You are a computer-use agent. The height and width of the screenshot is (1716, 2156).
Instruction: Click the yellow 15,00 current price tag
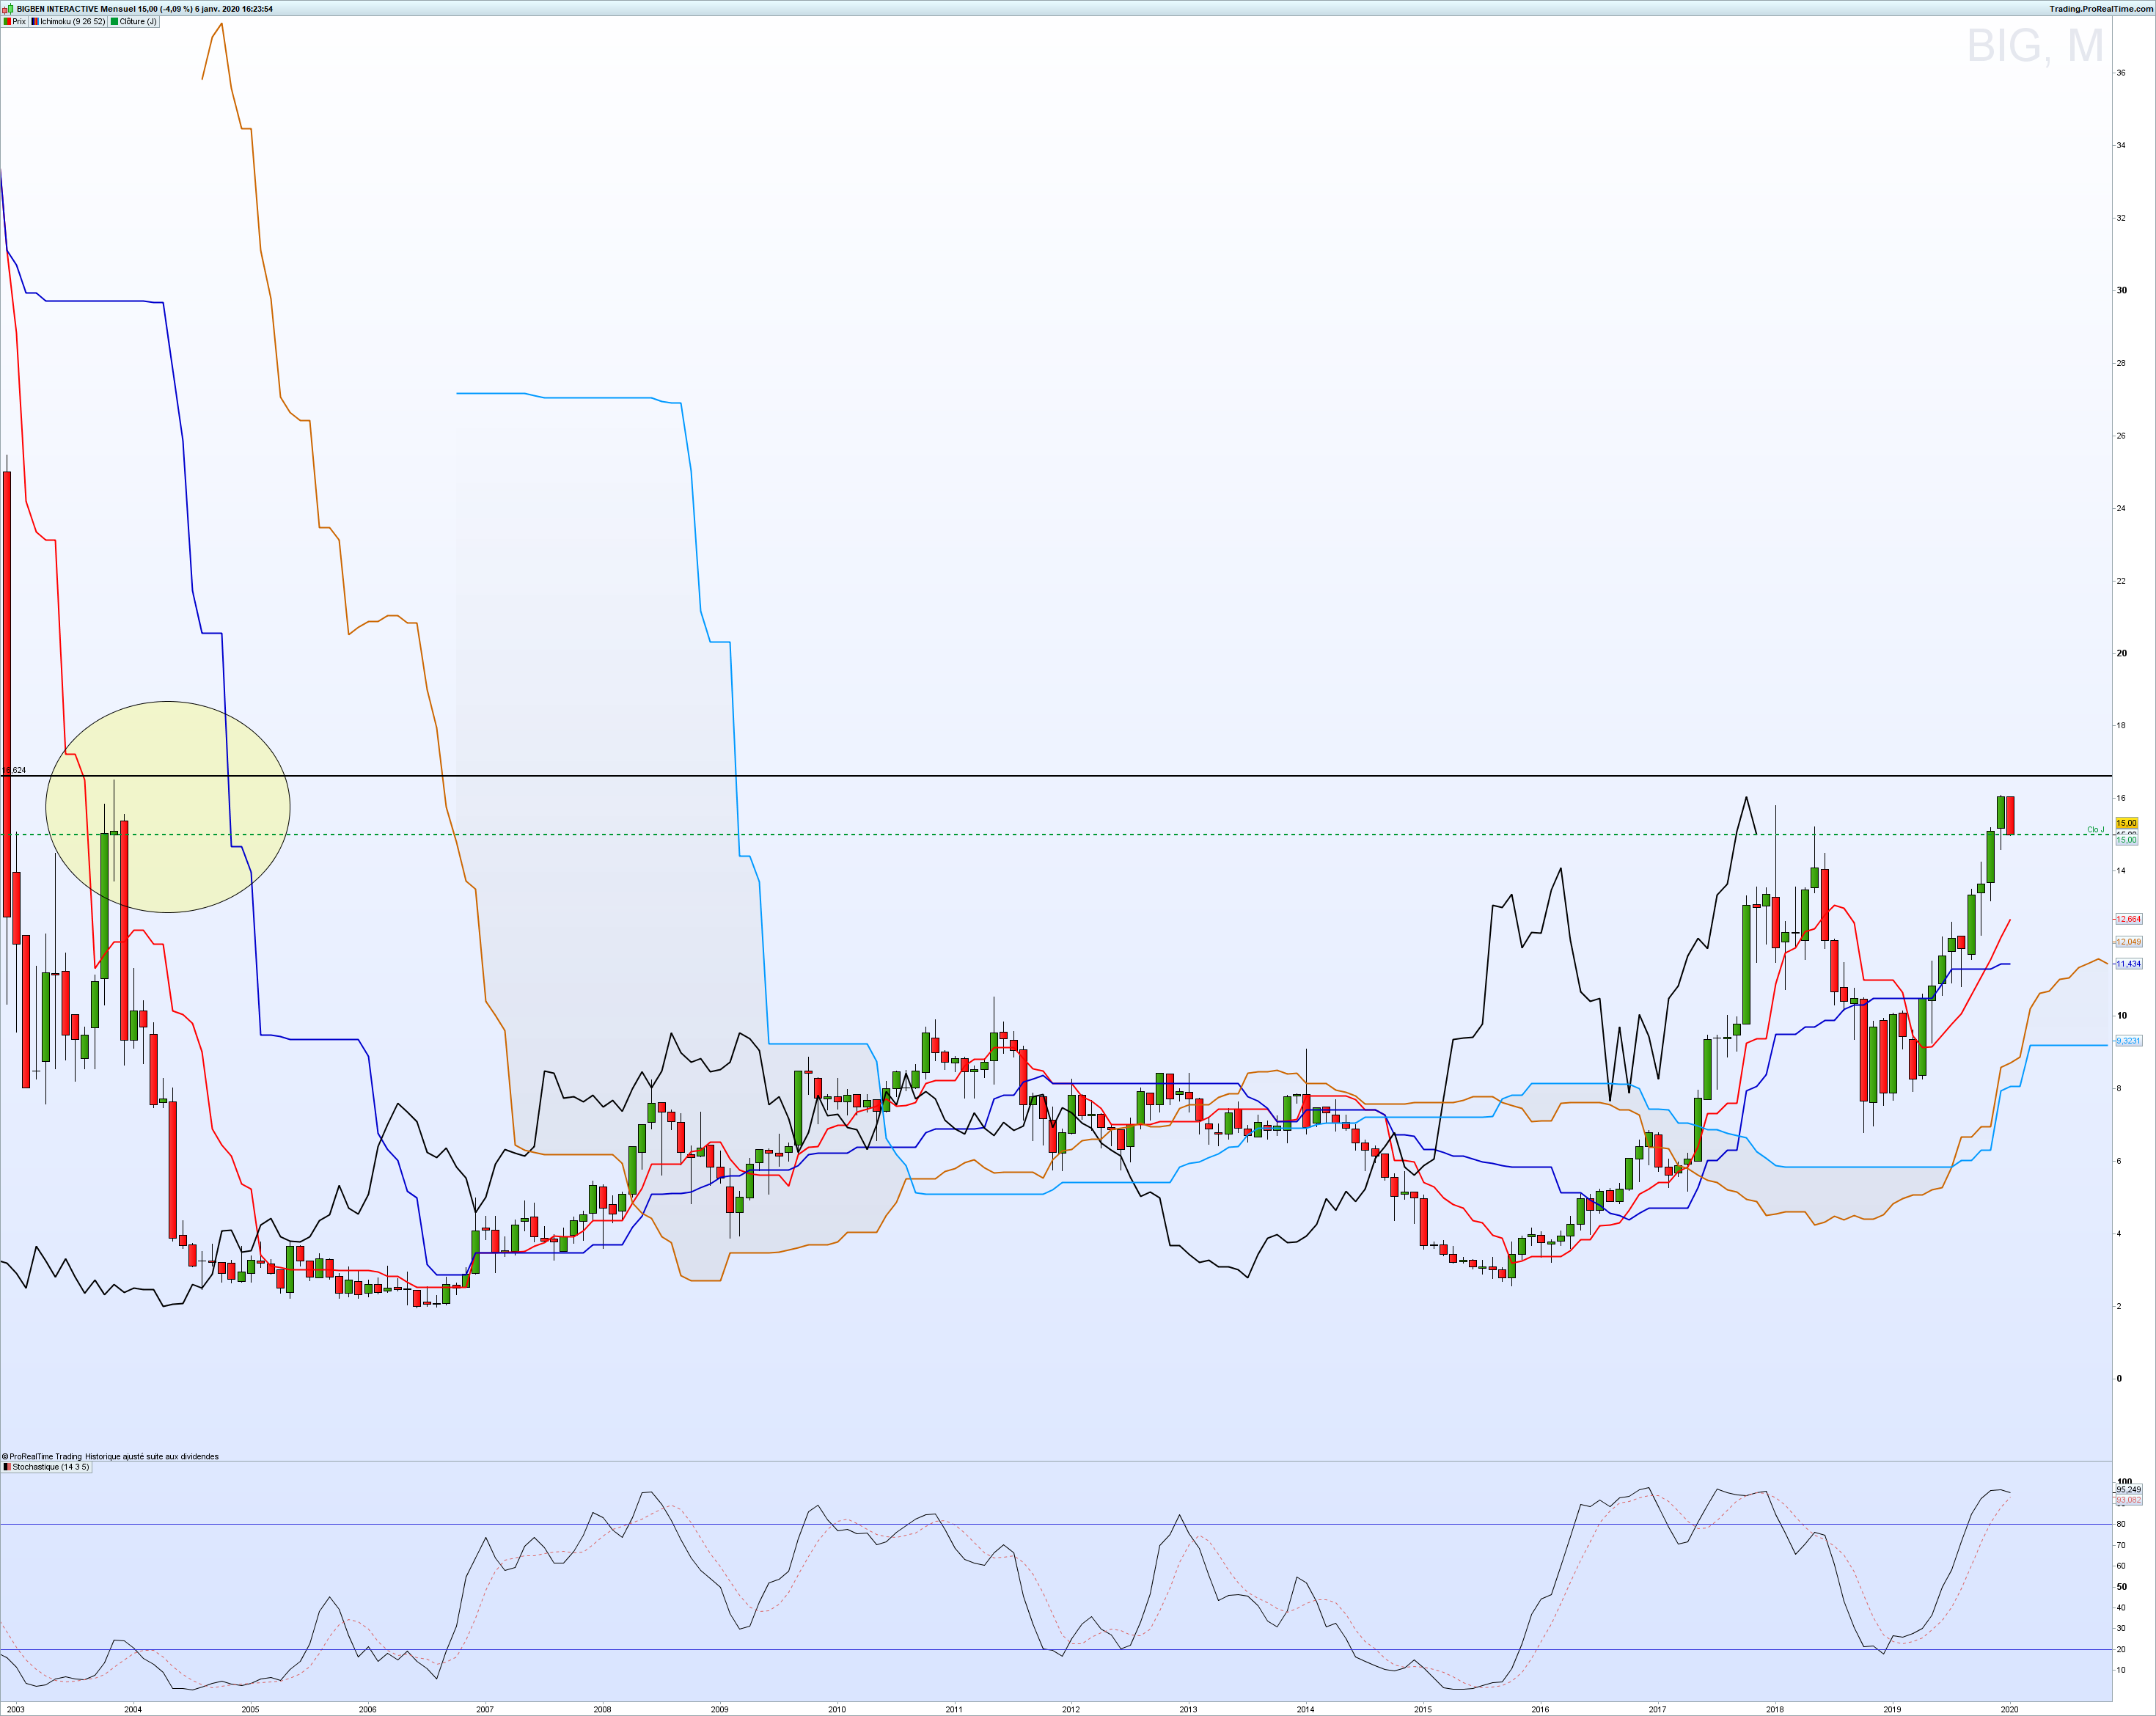tap(2126, 823)
